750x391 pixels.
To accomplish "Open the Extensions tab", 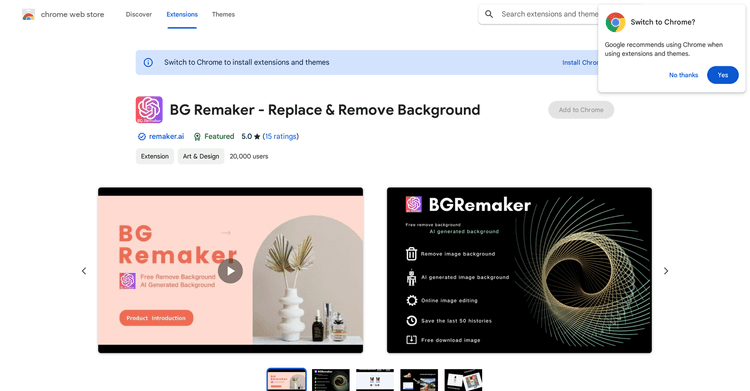I will tap(182, 14).
